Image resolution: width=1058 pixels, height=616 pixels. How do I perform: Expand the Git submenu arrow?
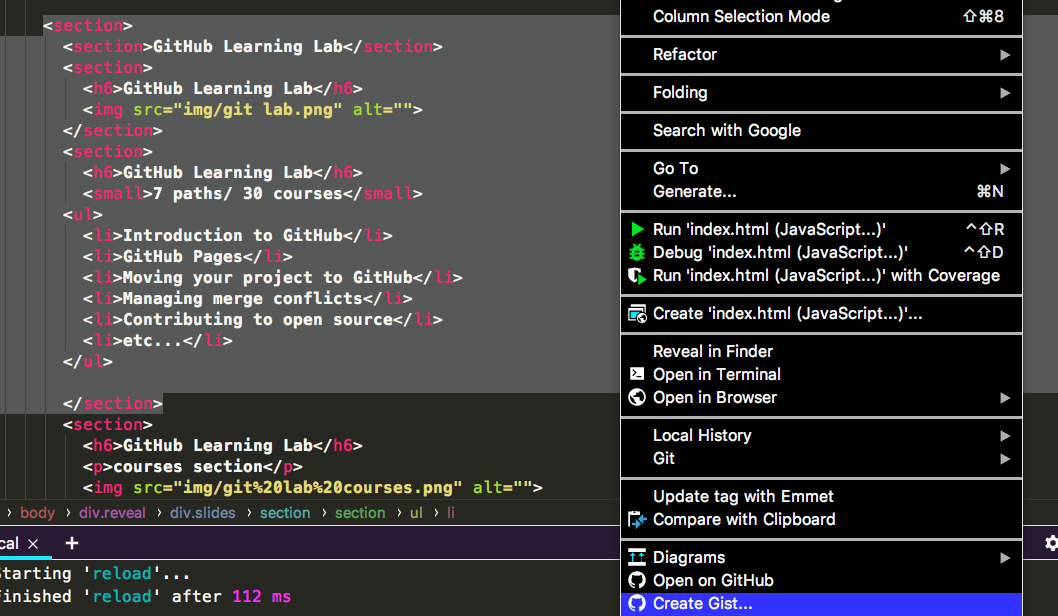1005,459
